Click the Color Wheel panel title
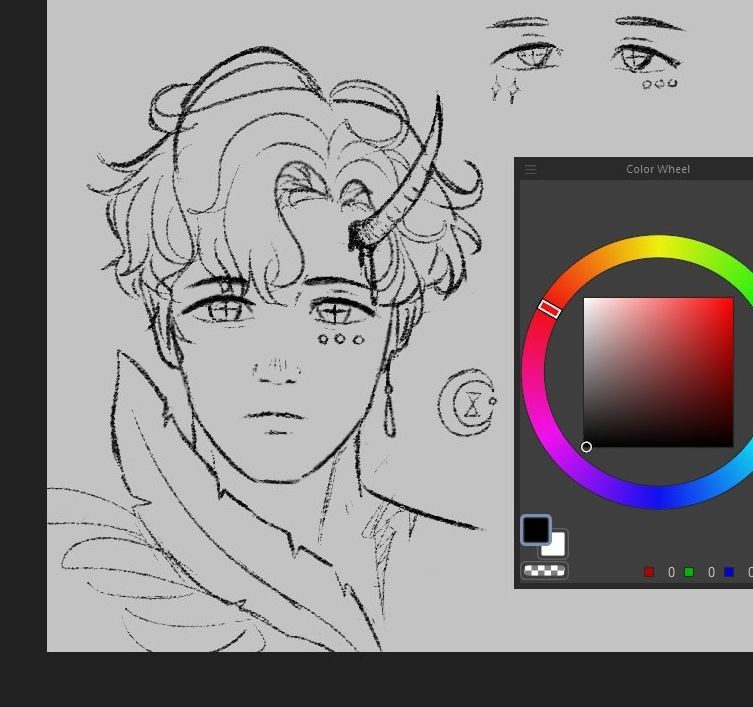The height and width of the screenshot is (707, 753). tap(657, 169)
